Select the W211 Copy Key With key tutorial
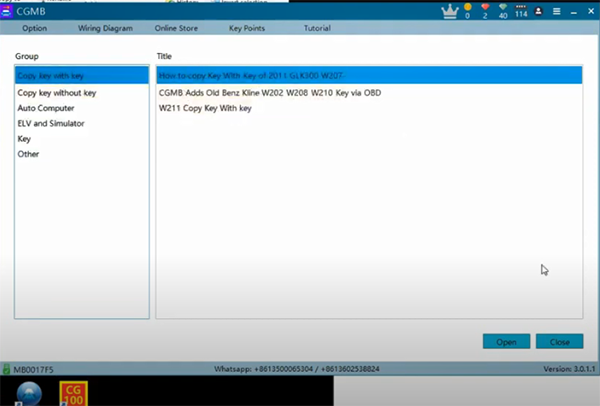The width and height of the screenshot is (600, 406). pyautogui.click(x=205, y=108)
